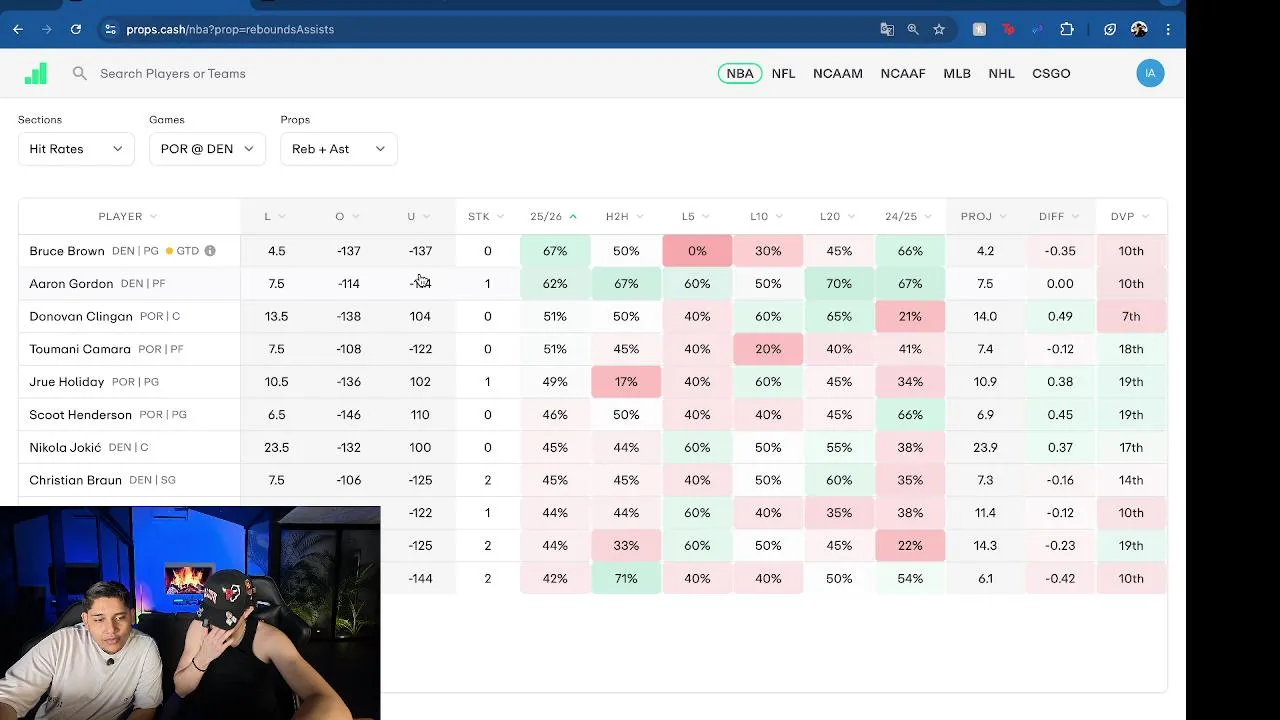
Task: Click the energy saver leaf icon
Action: [1110, 29]
